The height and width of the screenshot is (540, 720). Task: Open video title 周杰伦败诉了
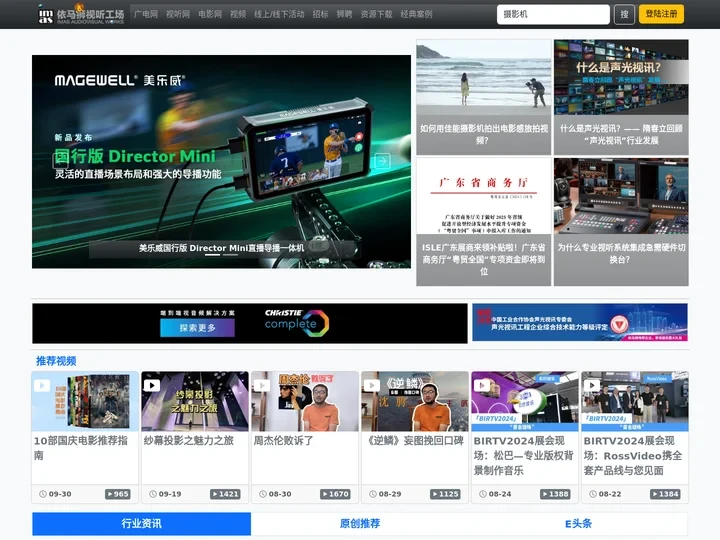click(x=284, y=440)
